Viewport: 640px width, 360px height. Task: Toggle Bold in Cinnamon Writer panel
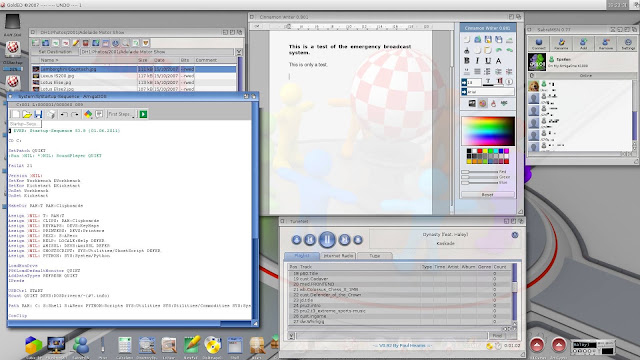(x=467, y=60)
